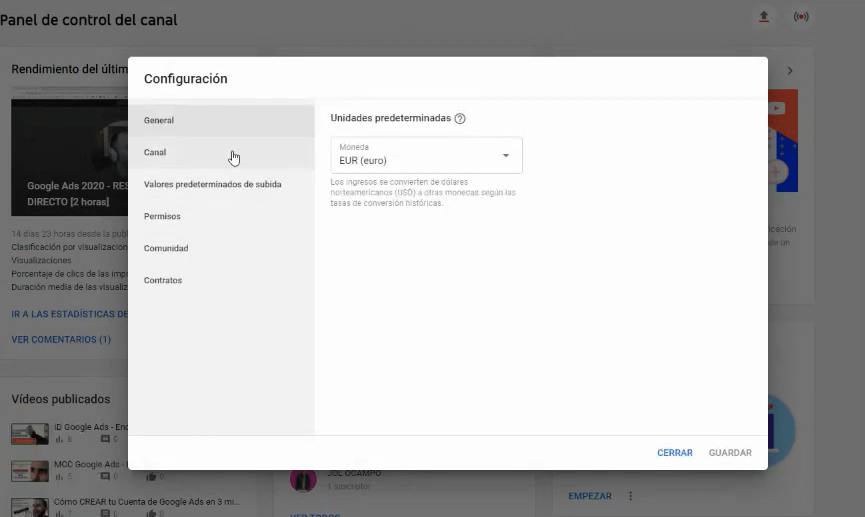Screen dimensions: 865x517
Task: Open Valores predeterminados de subida section
Action: pos(221,184)
